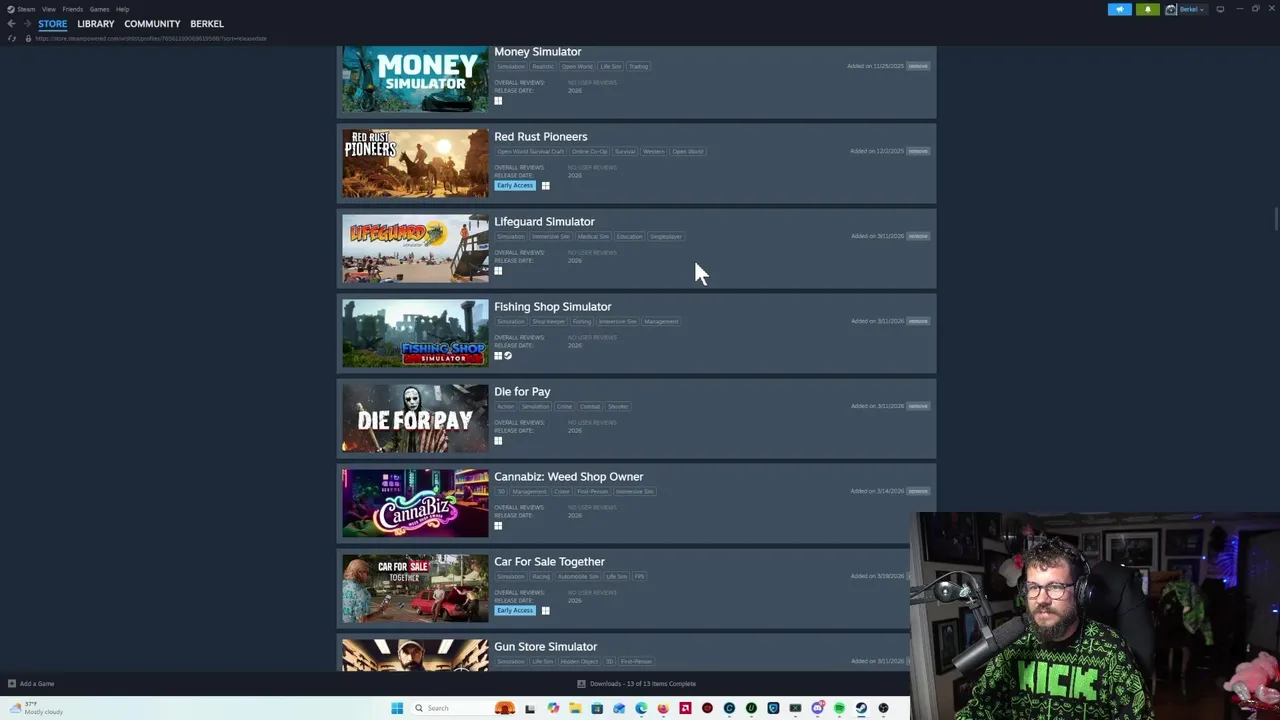
Task: Open the Friends menu
Action: tap(72, 9)
